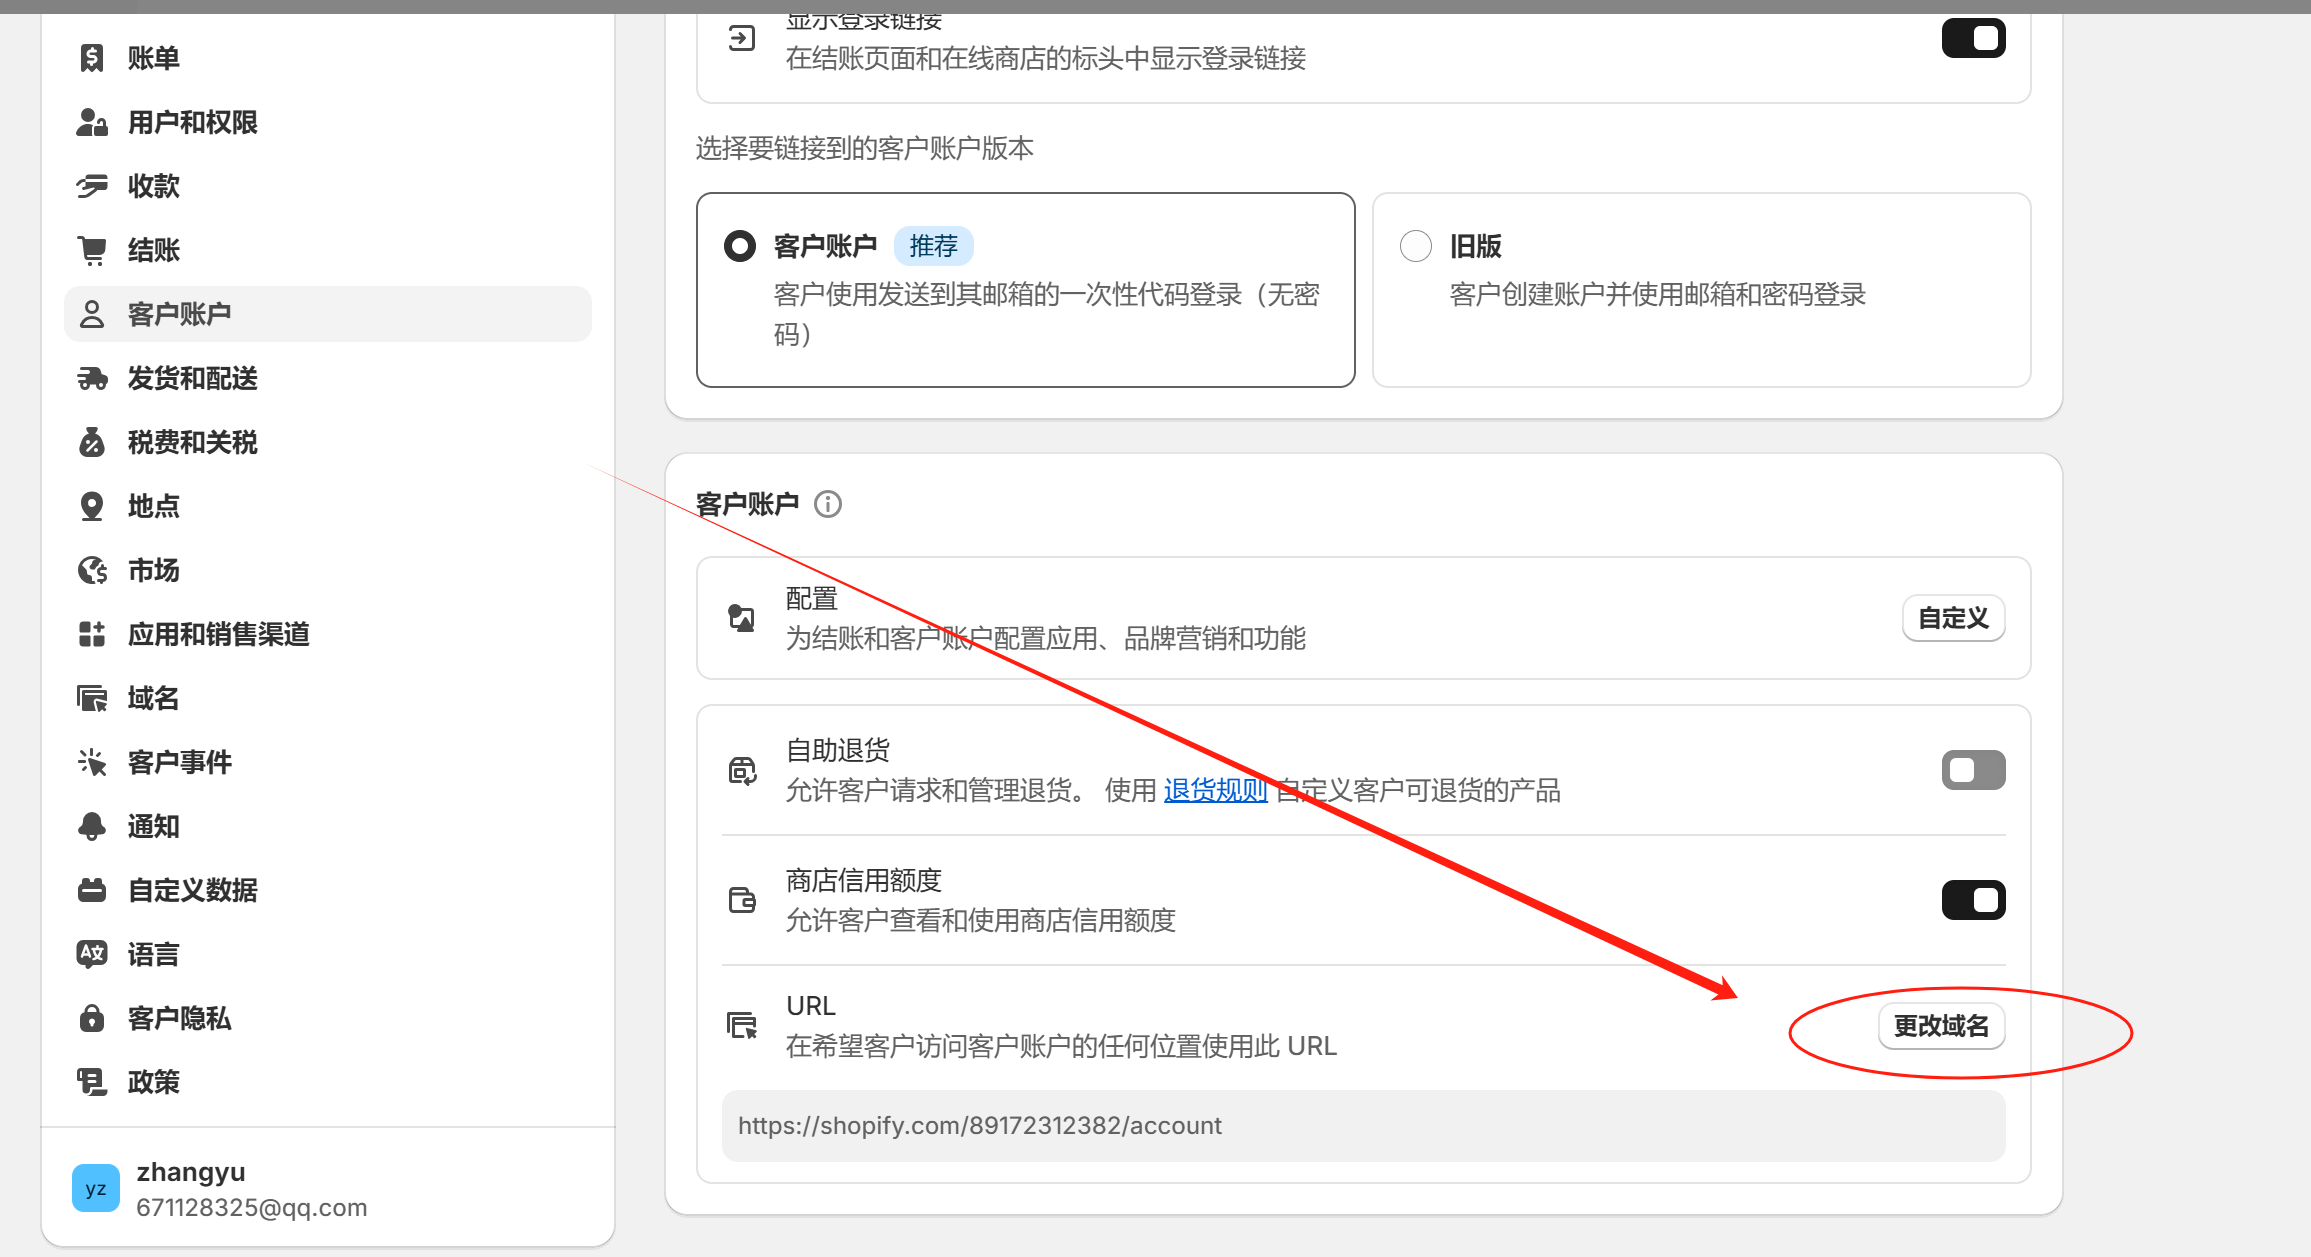Screen dimensions: 2311x1257
Task: Open the 域名 domains settings page
Action: coord(153,698)
